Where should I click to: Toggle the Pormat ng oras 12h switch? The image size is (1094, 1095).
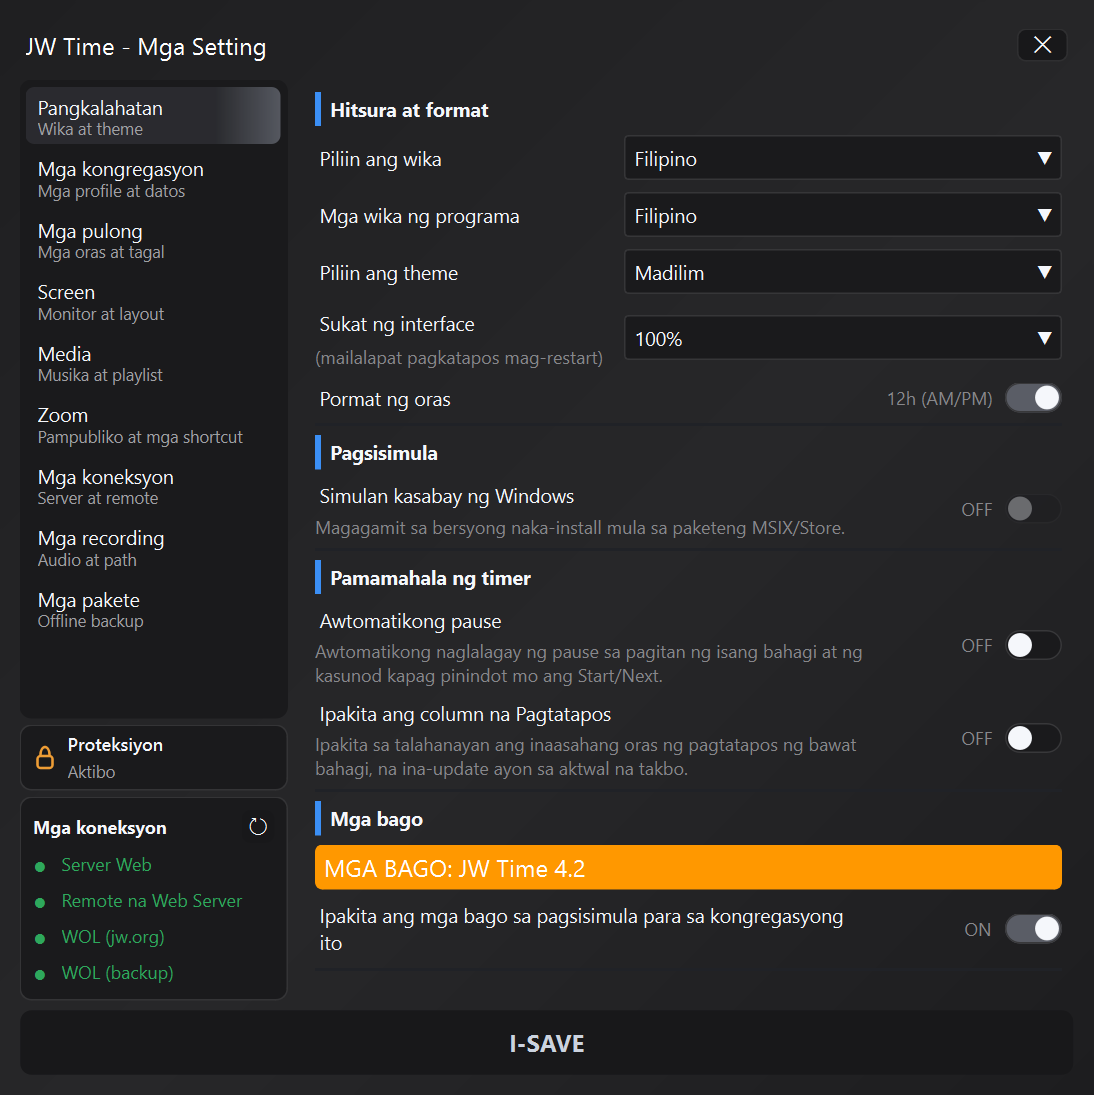click(1033, 398)
